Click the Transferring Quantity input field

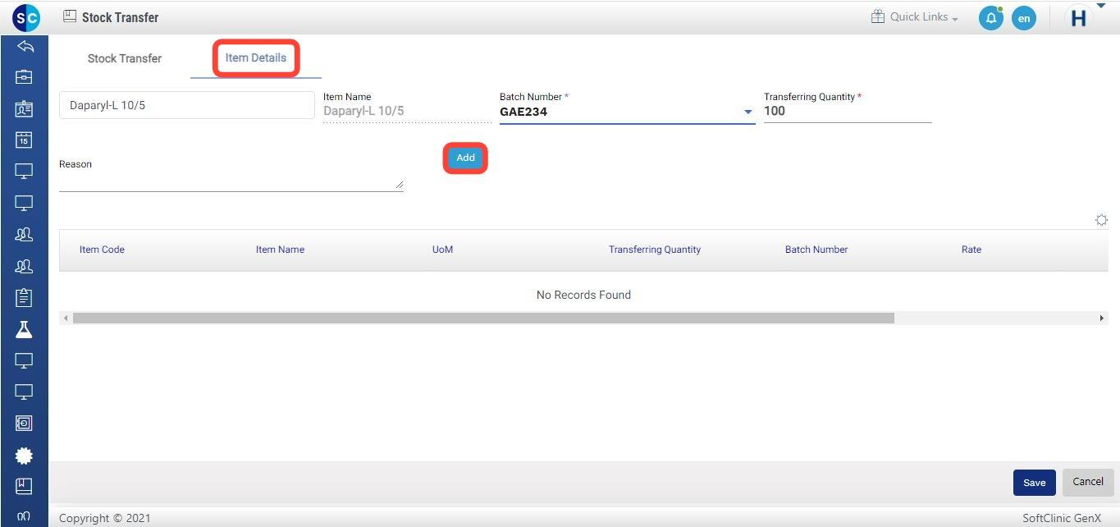pyautogui.click(x=846, y=111)
